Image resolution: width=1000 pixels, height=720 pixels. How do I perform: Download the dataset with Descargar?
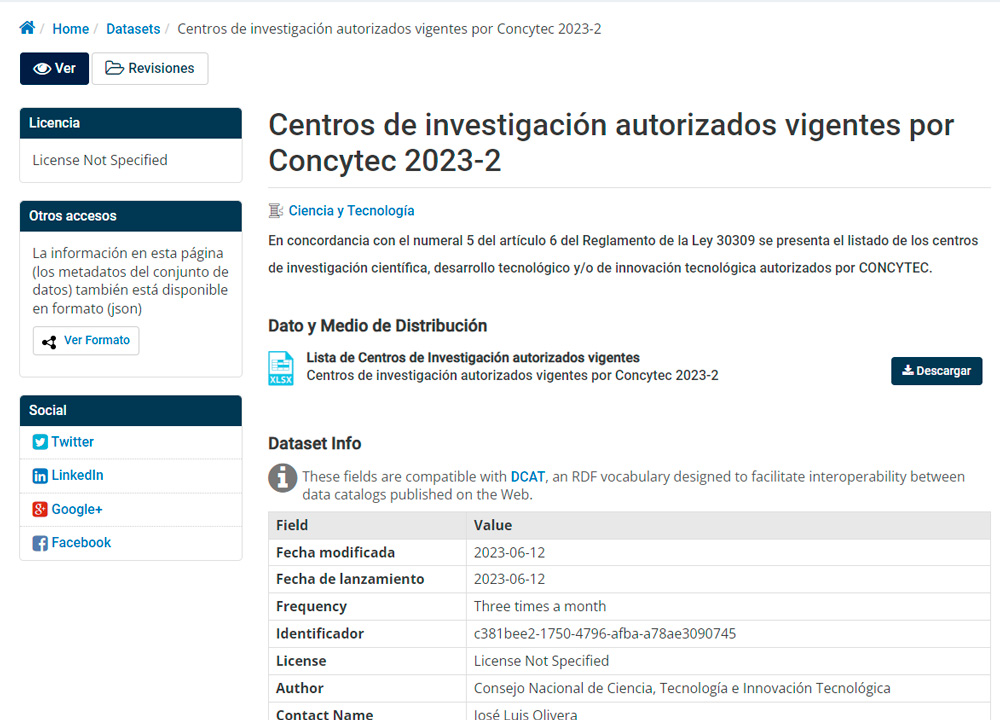click(x=936, y=371)
